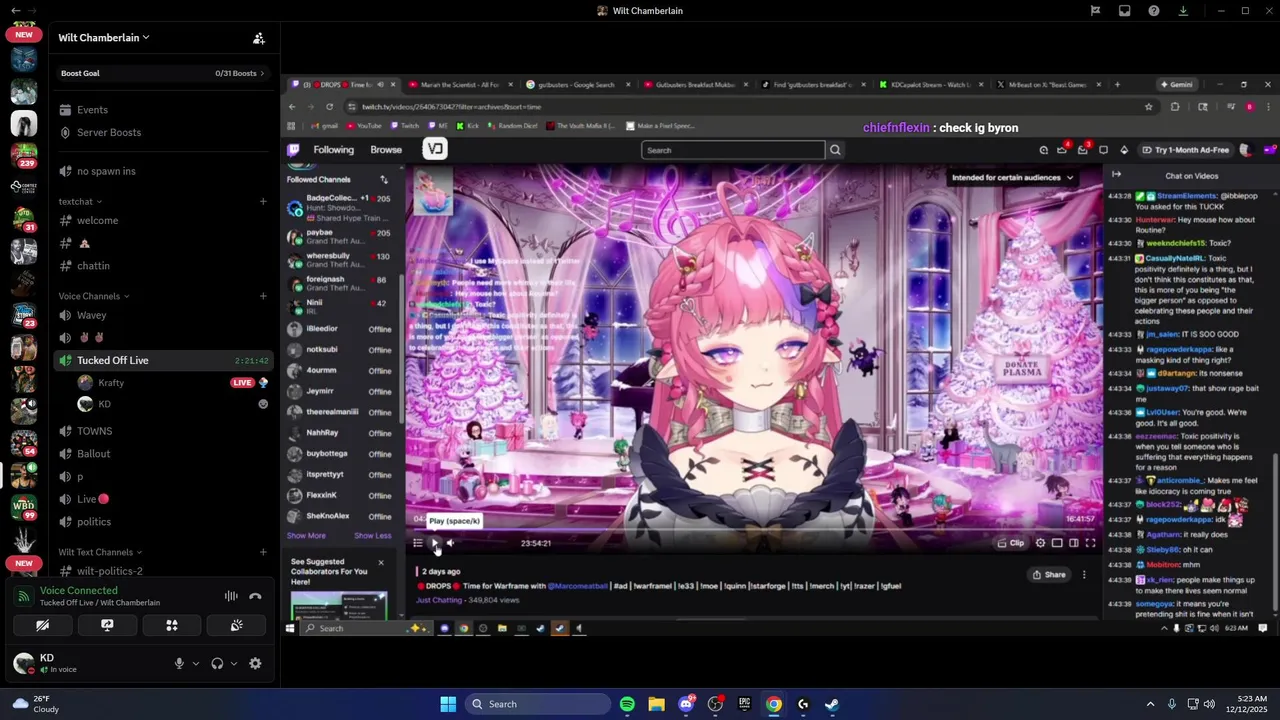The image size is (1280, 720).
Task: Collapse the Wilt Text Channels category
Action: coord(100,552)
